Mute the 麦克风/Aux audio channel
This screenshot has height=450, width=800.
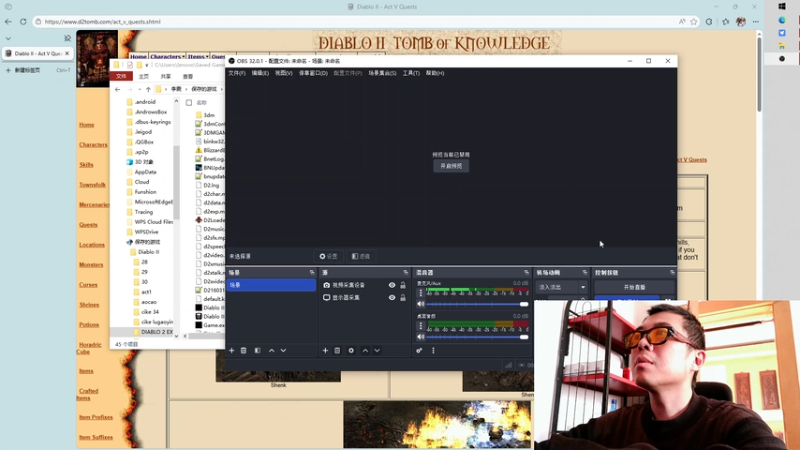421,304
